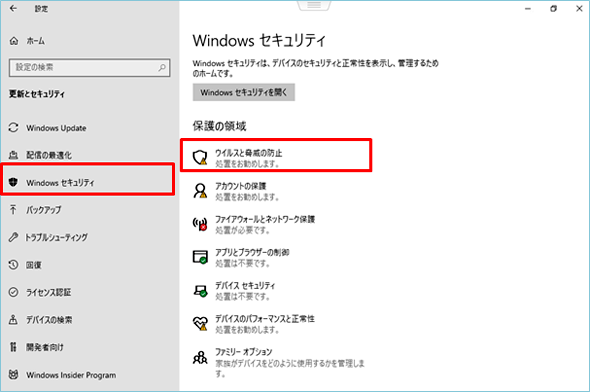This screenshot has width=590, height=392.
Task: Click the バックアップ upload arrow icon
Action: [14, 210]
